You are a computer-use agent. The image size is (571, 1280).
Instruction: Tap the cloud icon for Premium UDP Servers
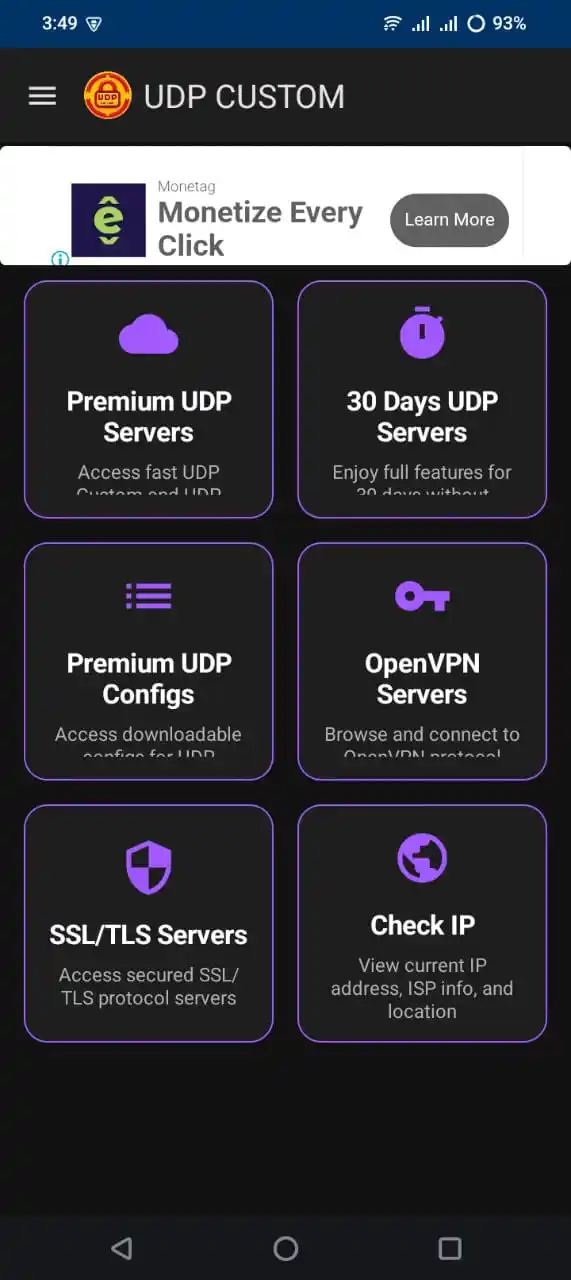[x=149, y=335]
